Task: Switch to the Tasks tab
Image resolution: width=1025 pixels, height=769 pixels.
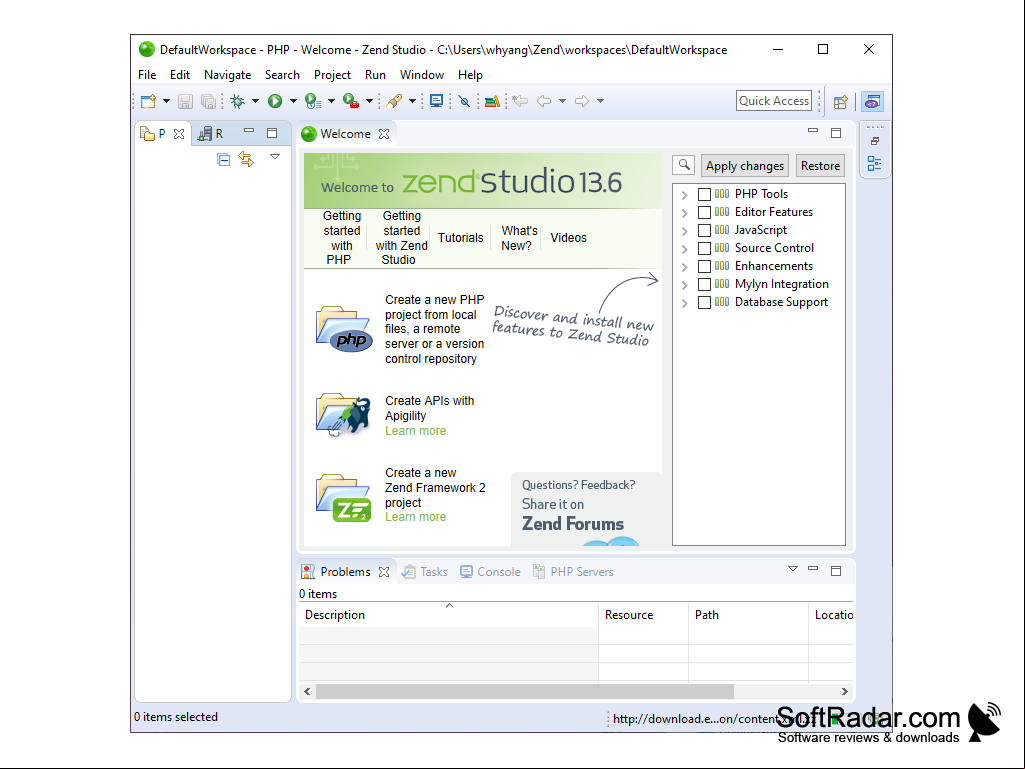Action: [x=425, y=572]
